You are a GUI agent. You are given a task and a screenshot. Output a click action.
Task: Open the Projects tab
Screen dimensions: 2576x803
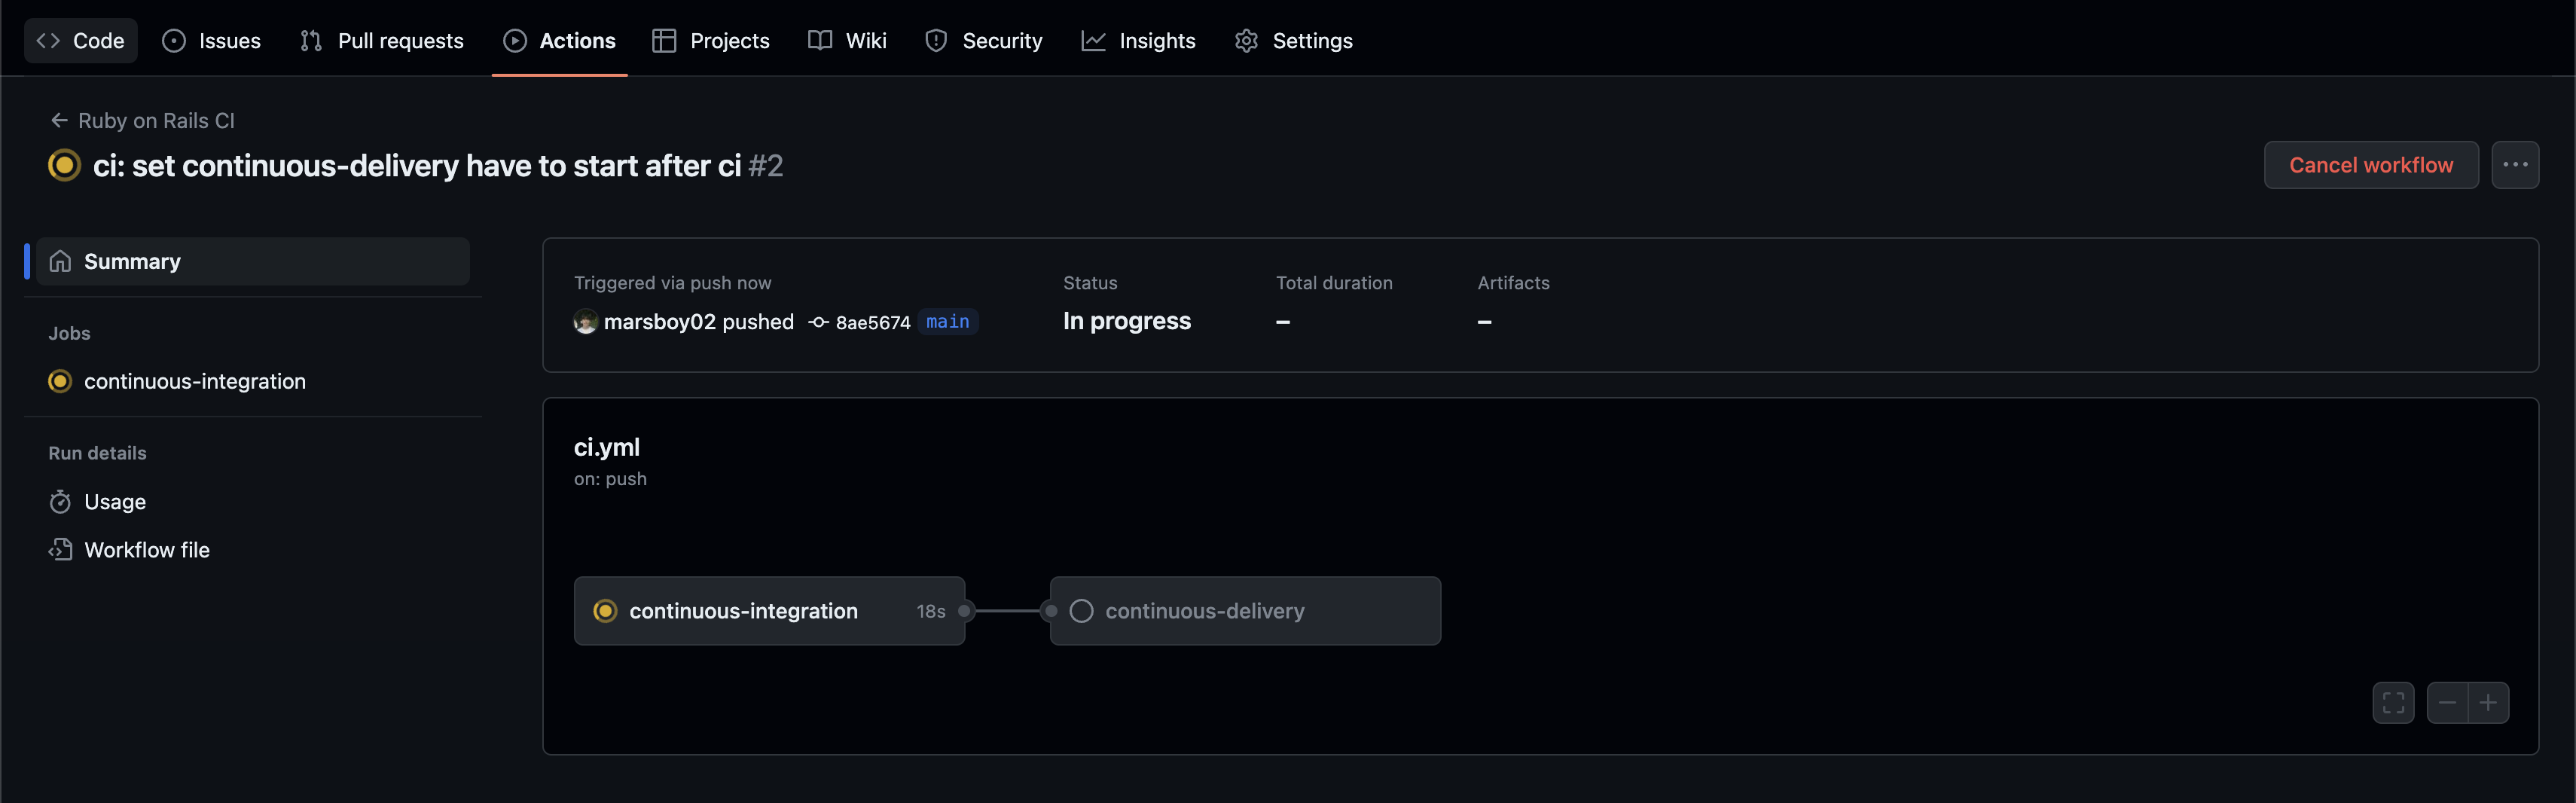[711, 40]
